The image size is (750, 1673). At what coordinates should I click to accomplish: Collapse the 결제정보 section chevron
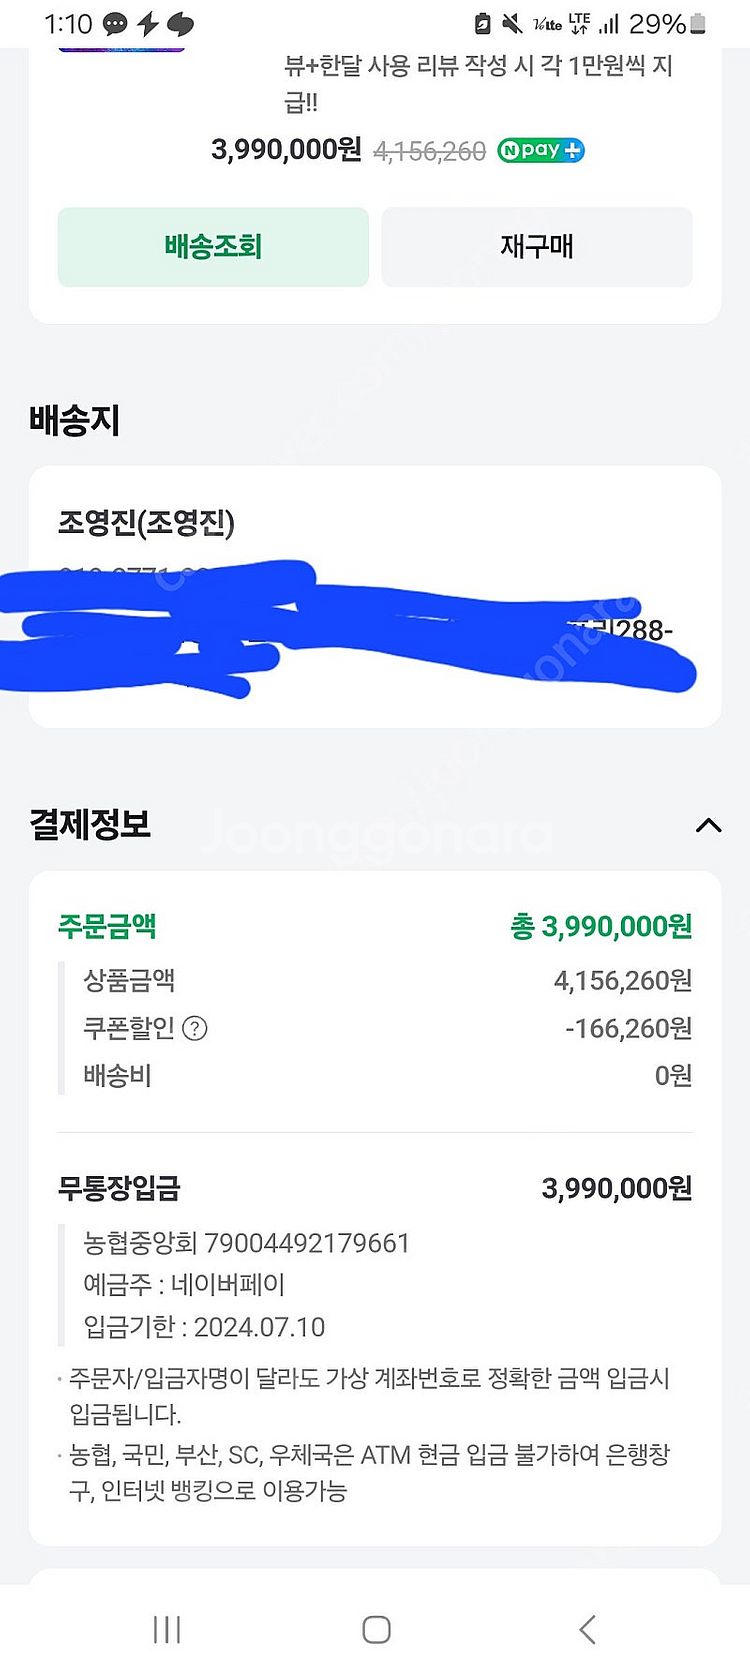[708, 825]
